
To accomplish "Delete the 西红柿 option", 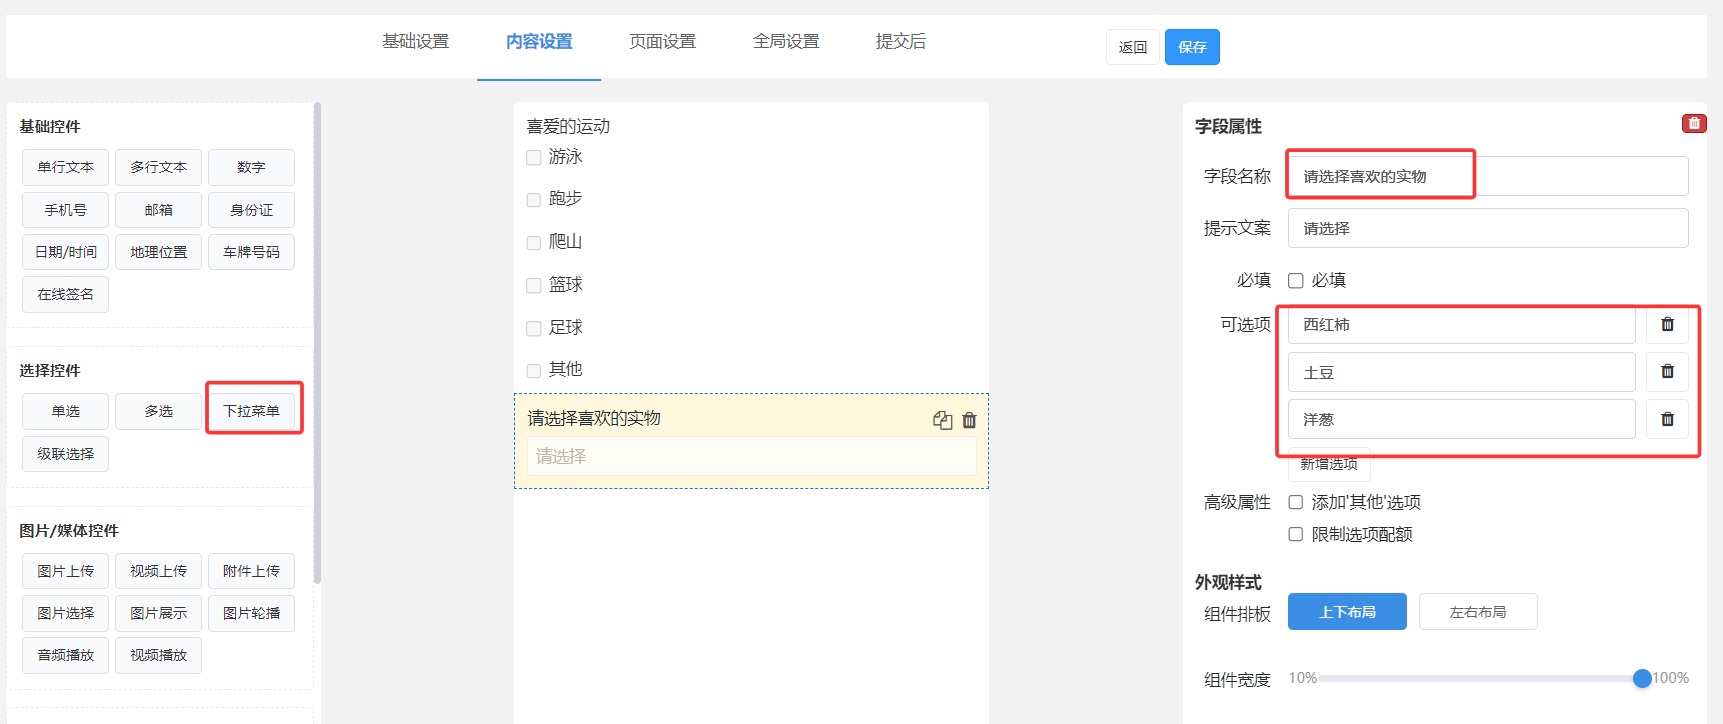I will (1667, 324).
